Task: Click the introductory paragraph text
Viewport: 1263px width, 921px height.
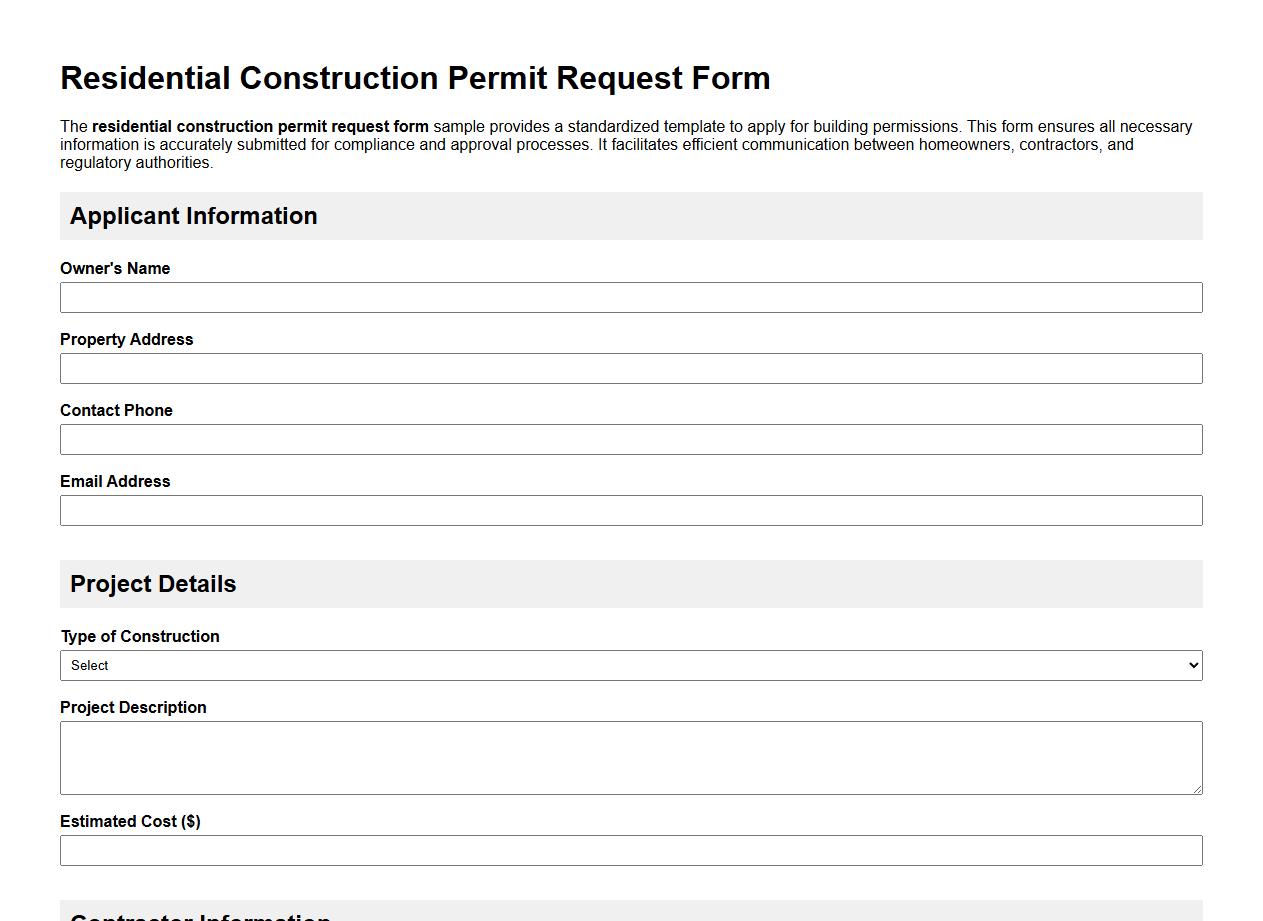Action: click(600, 144)
